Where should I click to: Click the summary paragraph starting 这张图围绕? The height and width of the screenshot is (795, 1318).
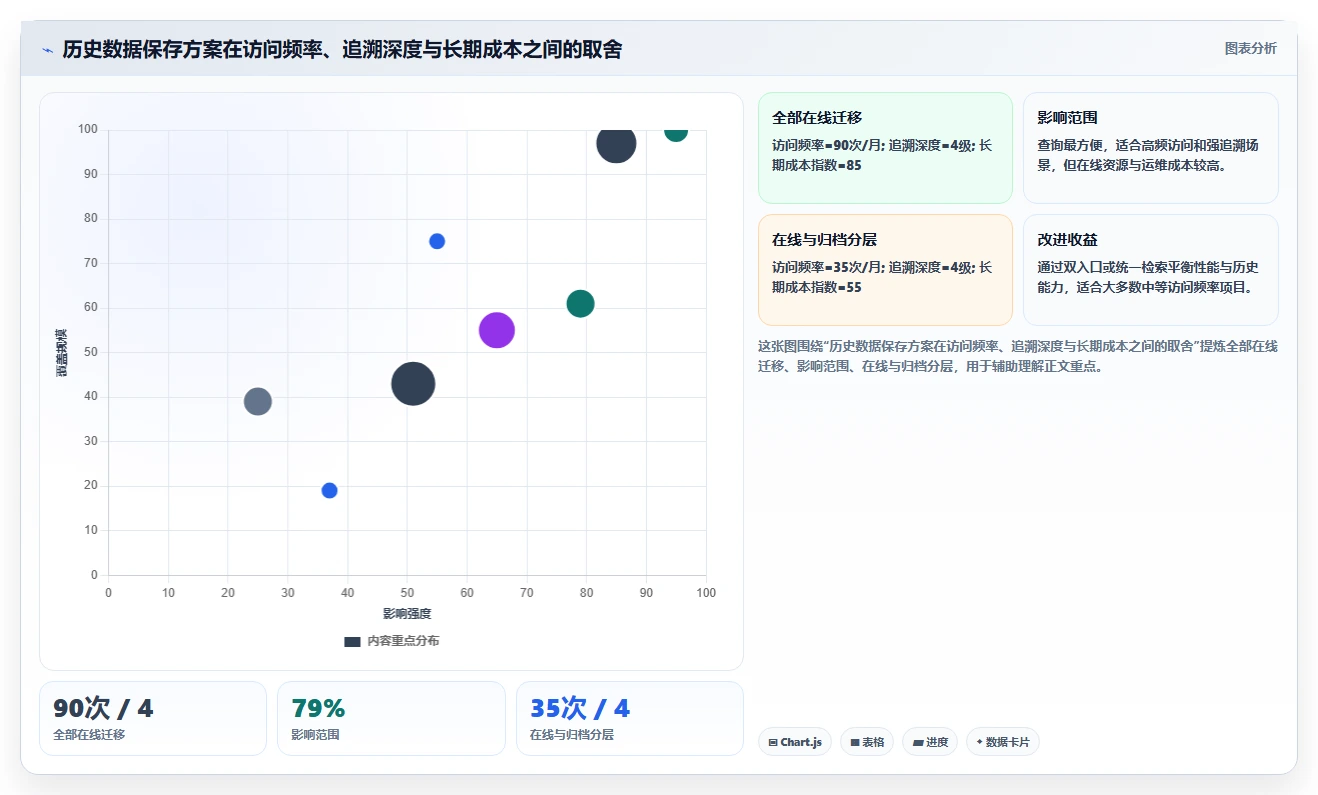pyautogui.click(x=1018, y=356)
